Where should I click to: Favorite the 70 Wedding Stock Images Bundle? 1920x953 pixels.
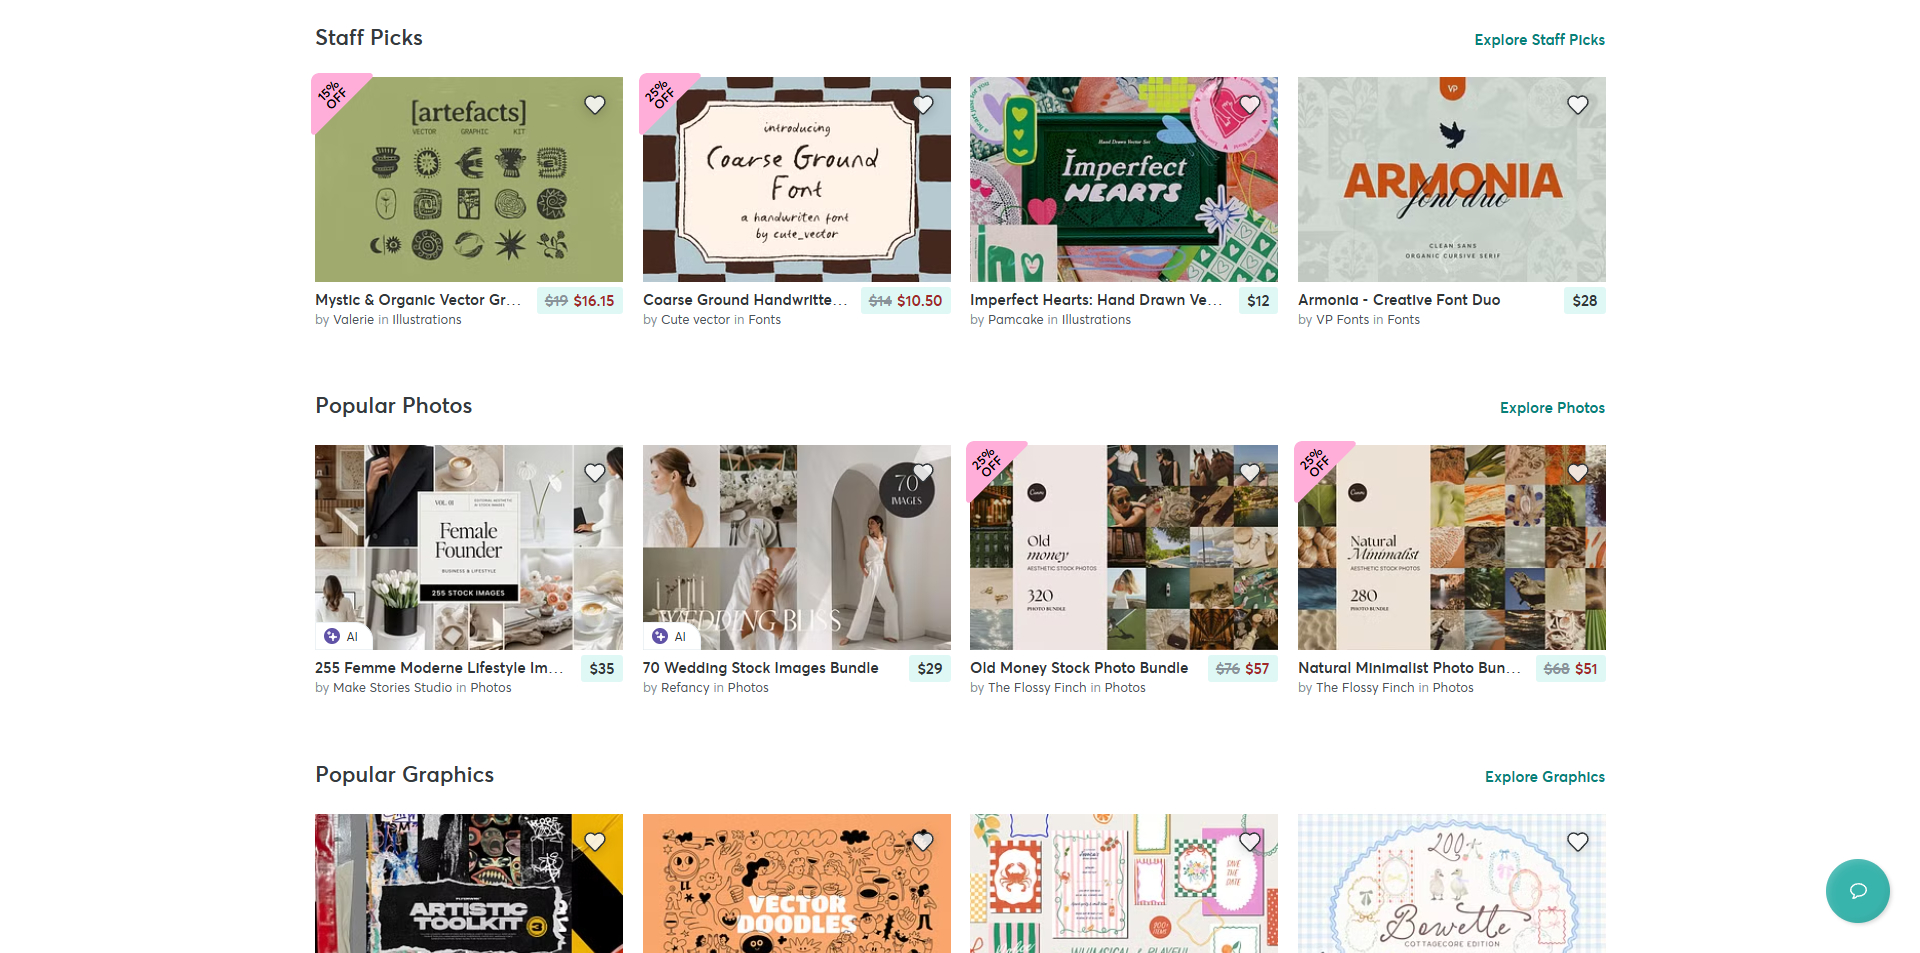click(923, 473)
